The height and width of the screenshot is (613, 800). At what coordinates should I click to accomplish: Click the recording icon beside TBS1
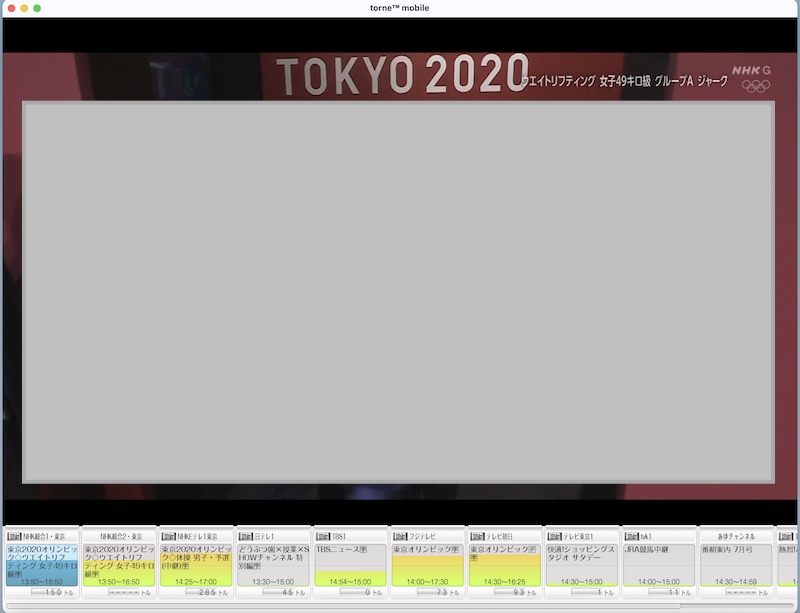tap(323, 536)
